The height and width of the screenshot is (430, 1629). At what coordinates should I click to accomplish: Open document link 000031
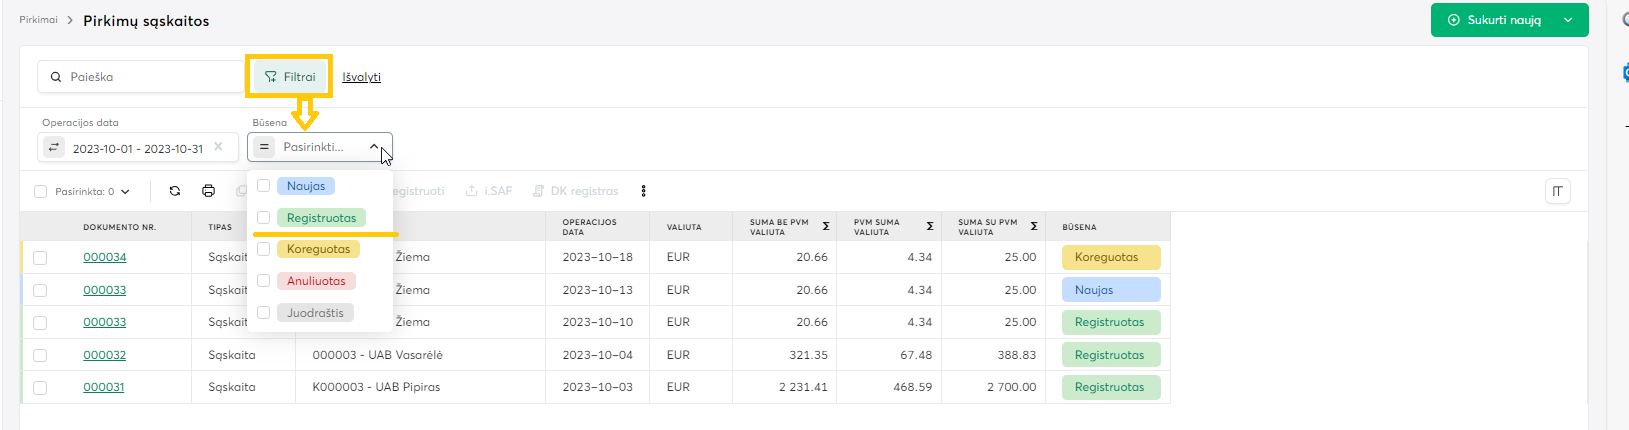click(104, 387)
